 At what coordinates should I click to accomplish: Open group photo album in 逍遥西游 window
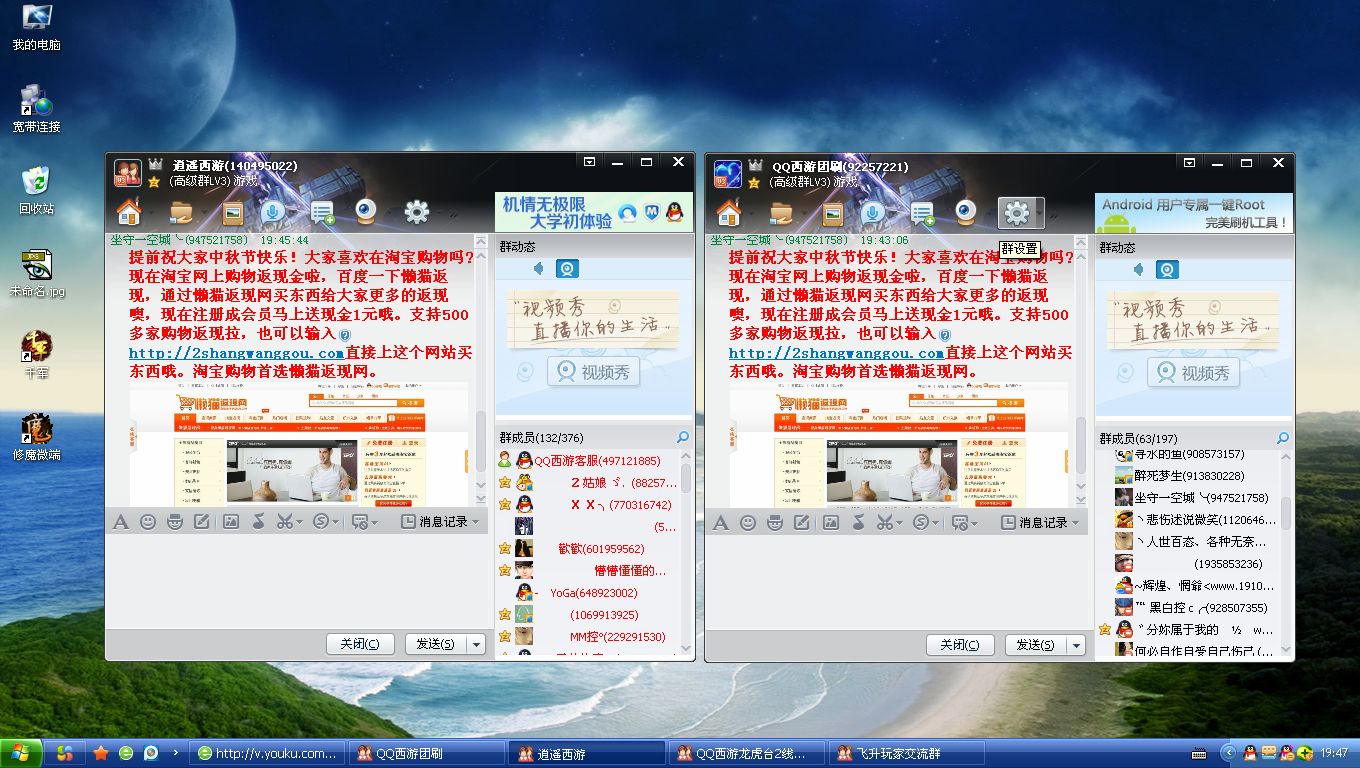232,212
